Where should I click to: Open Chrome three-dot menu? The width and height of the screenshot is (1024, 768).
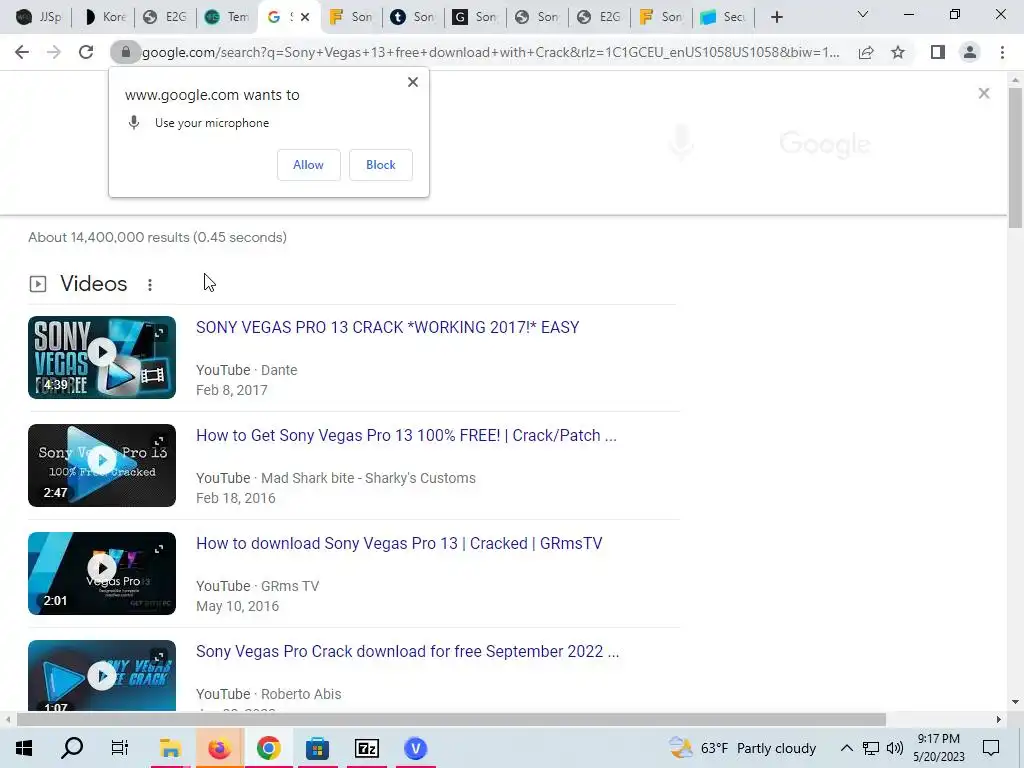pyautogui.click(x=1002, y=52)
